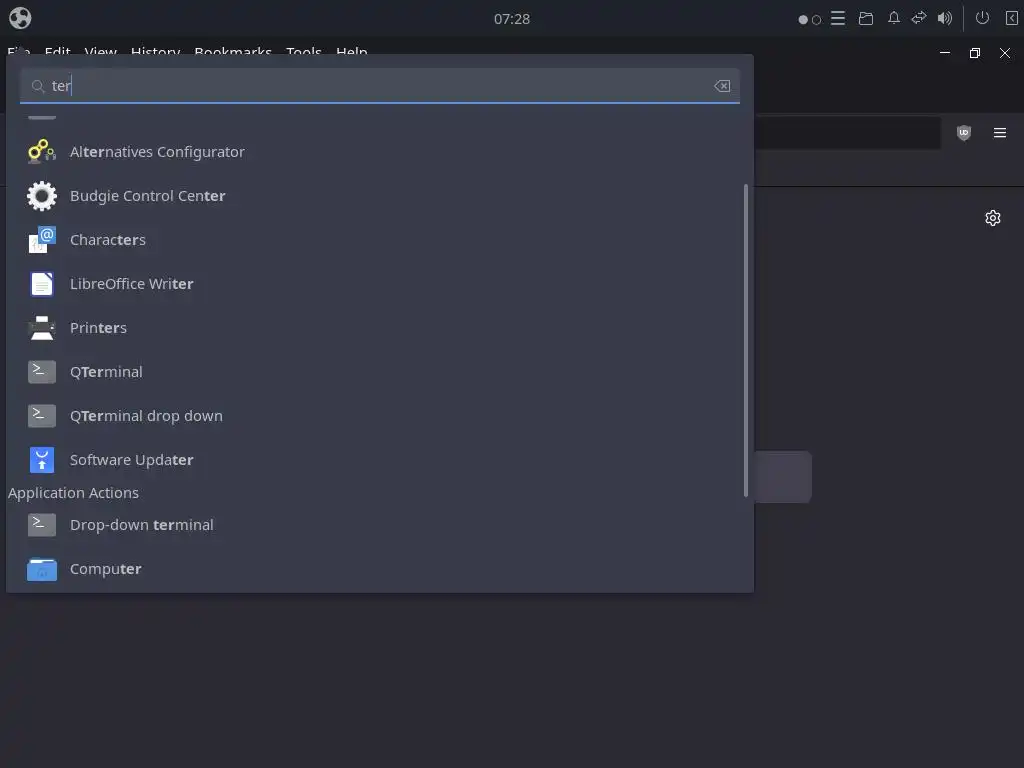This screenshot has width=1024, height=768.
Task: Restore the browser window size
Action: pyautogui.click(x=974, y=53)
